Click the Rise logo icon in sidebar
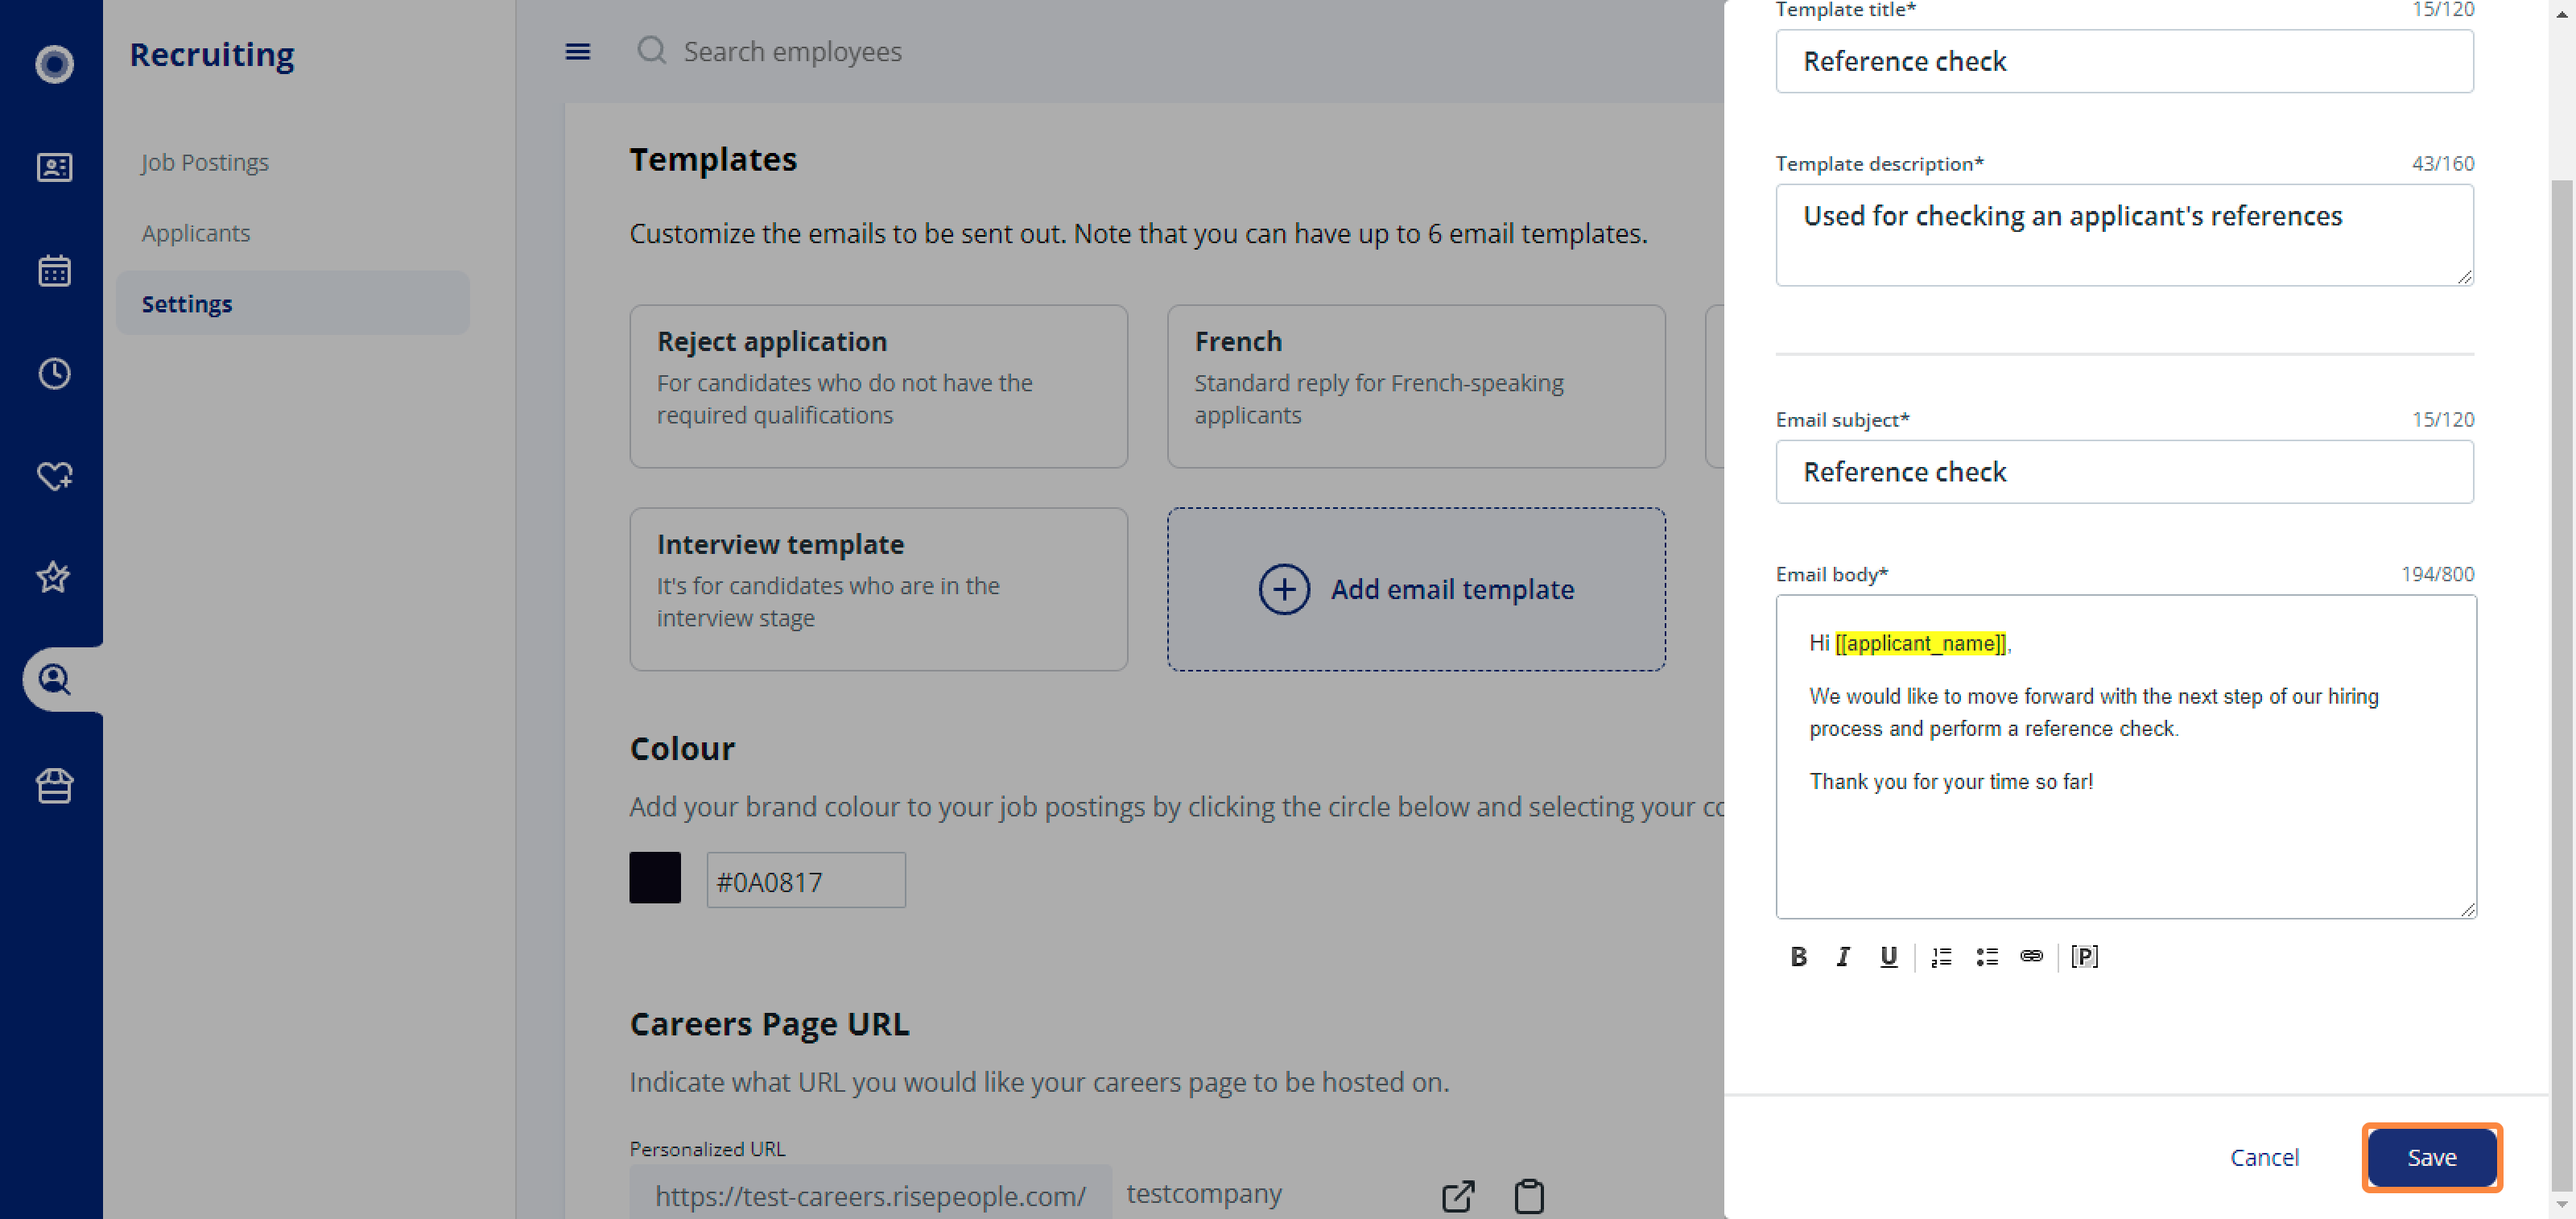The height and width of the screenshot is (1219, 2576). (54, 64)
